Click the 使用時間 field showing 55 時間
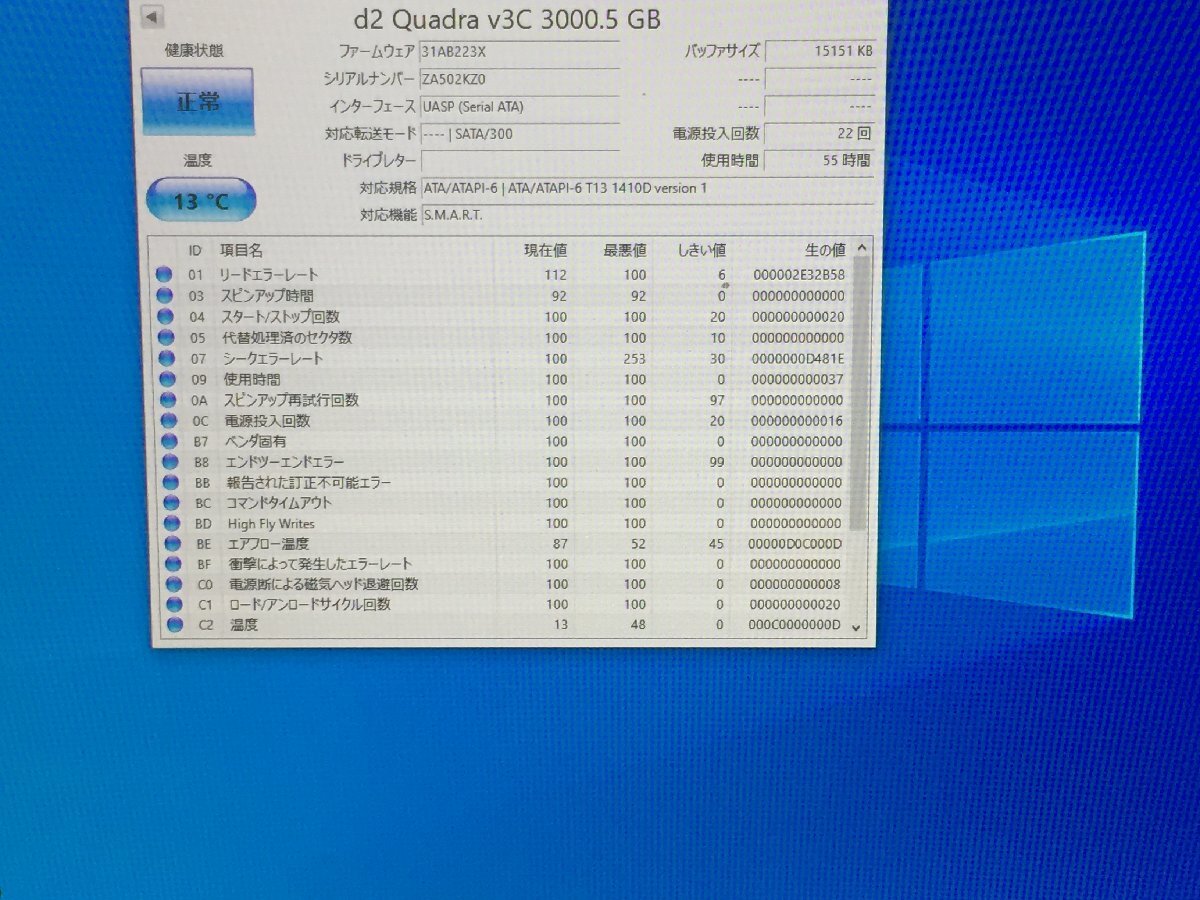The width and height of the screenshot is (1200, 900). coord(820,160)
